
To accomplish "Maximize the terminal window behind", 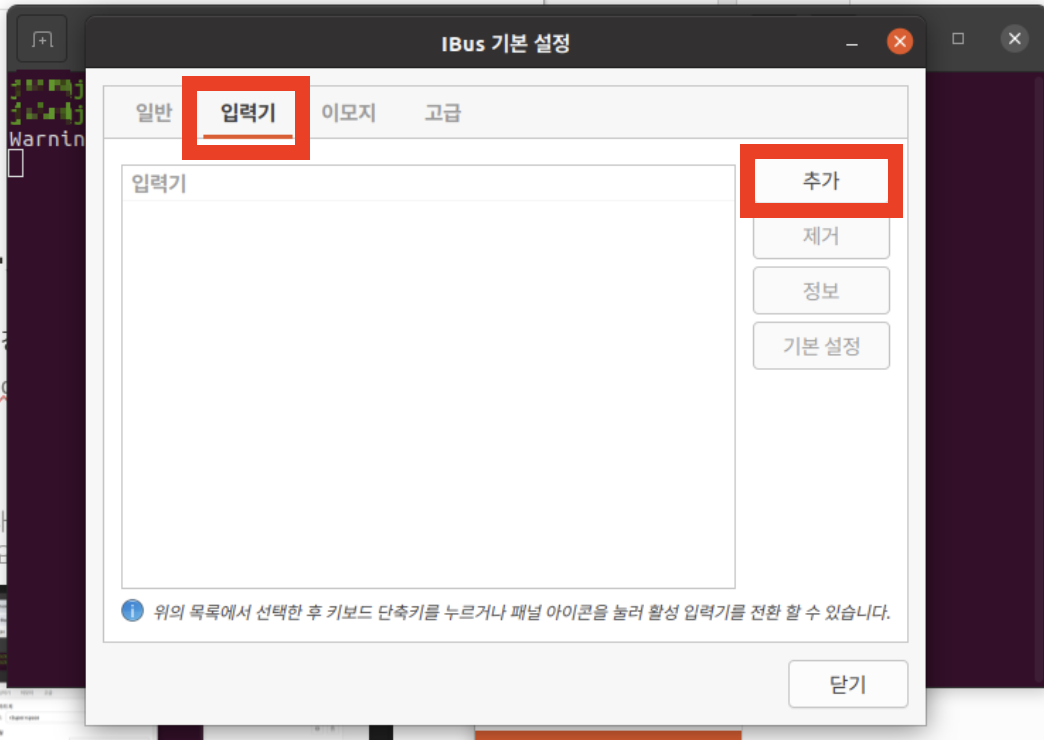I will (958, 39).
